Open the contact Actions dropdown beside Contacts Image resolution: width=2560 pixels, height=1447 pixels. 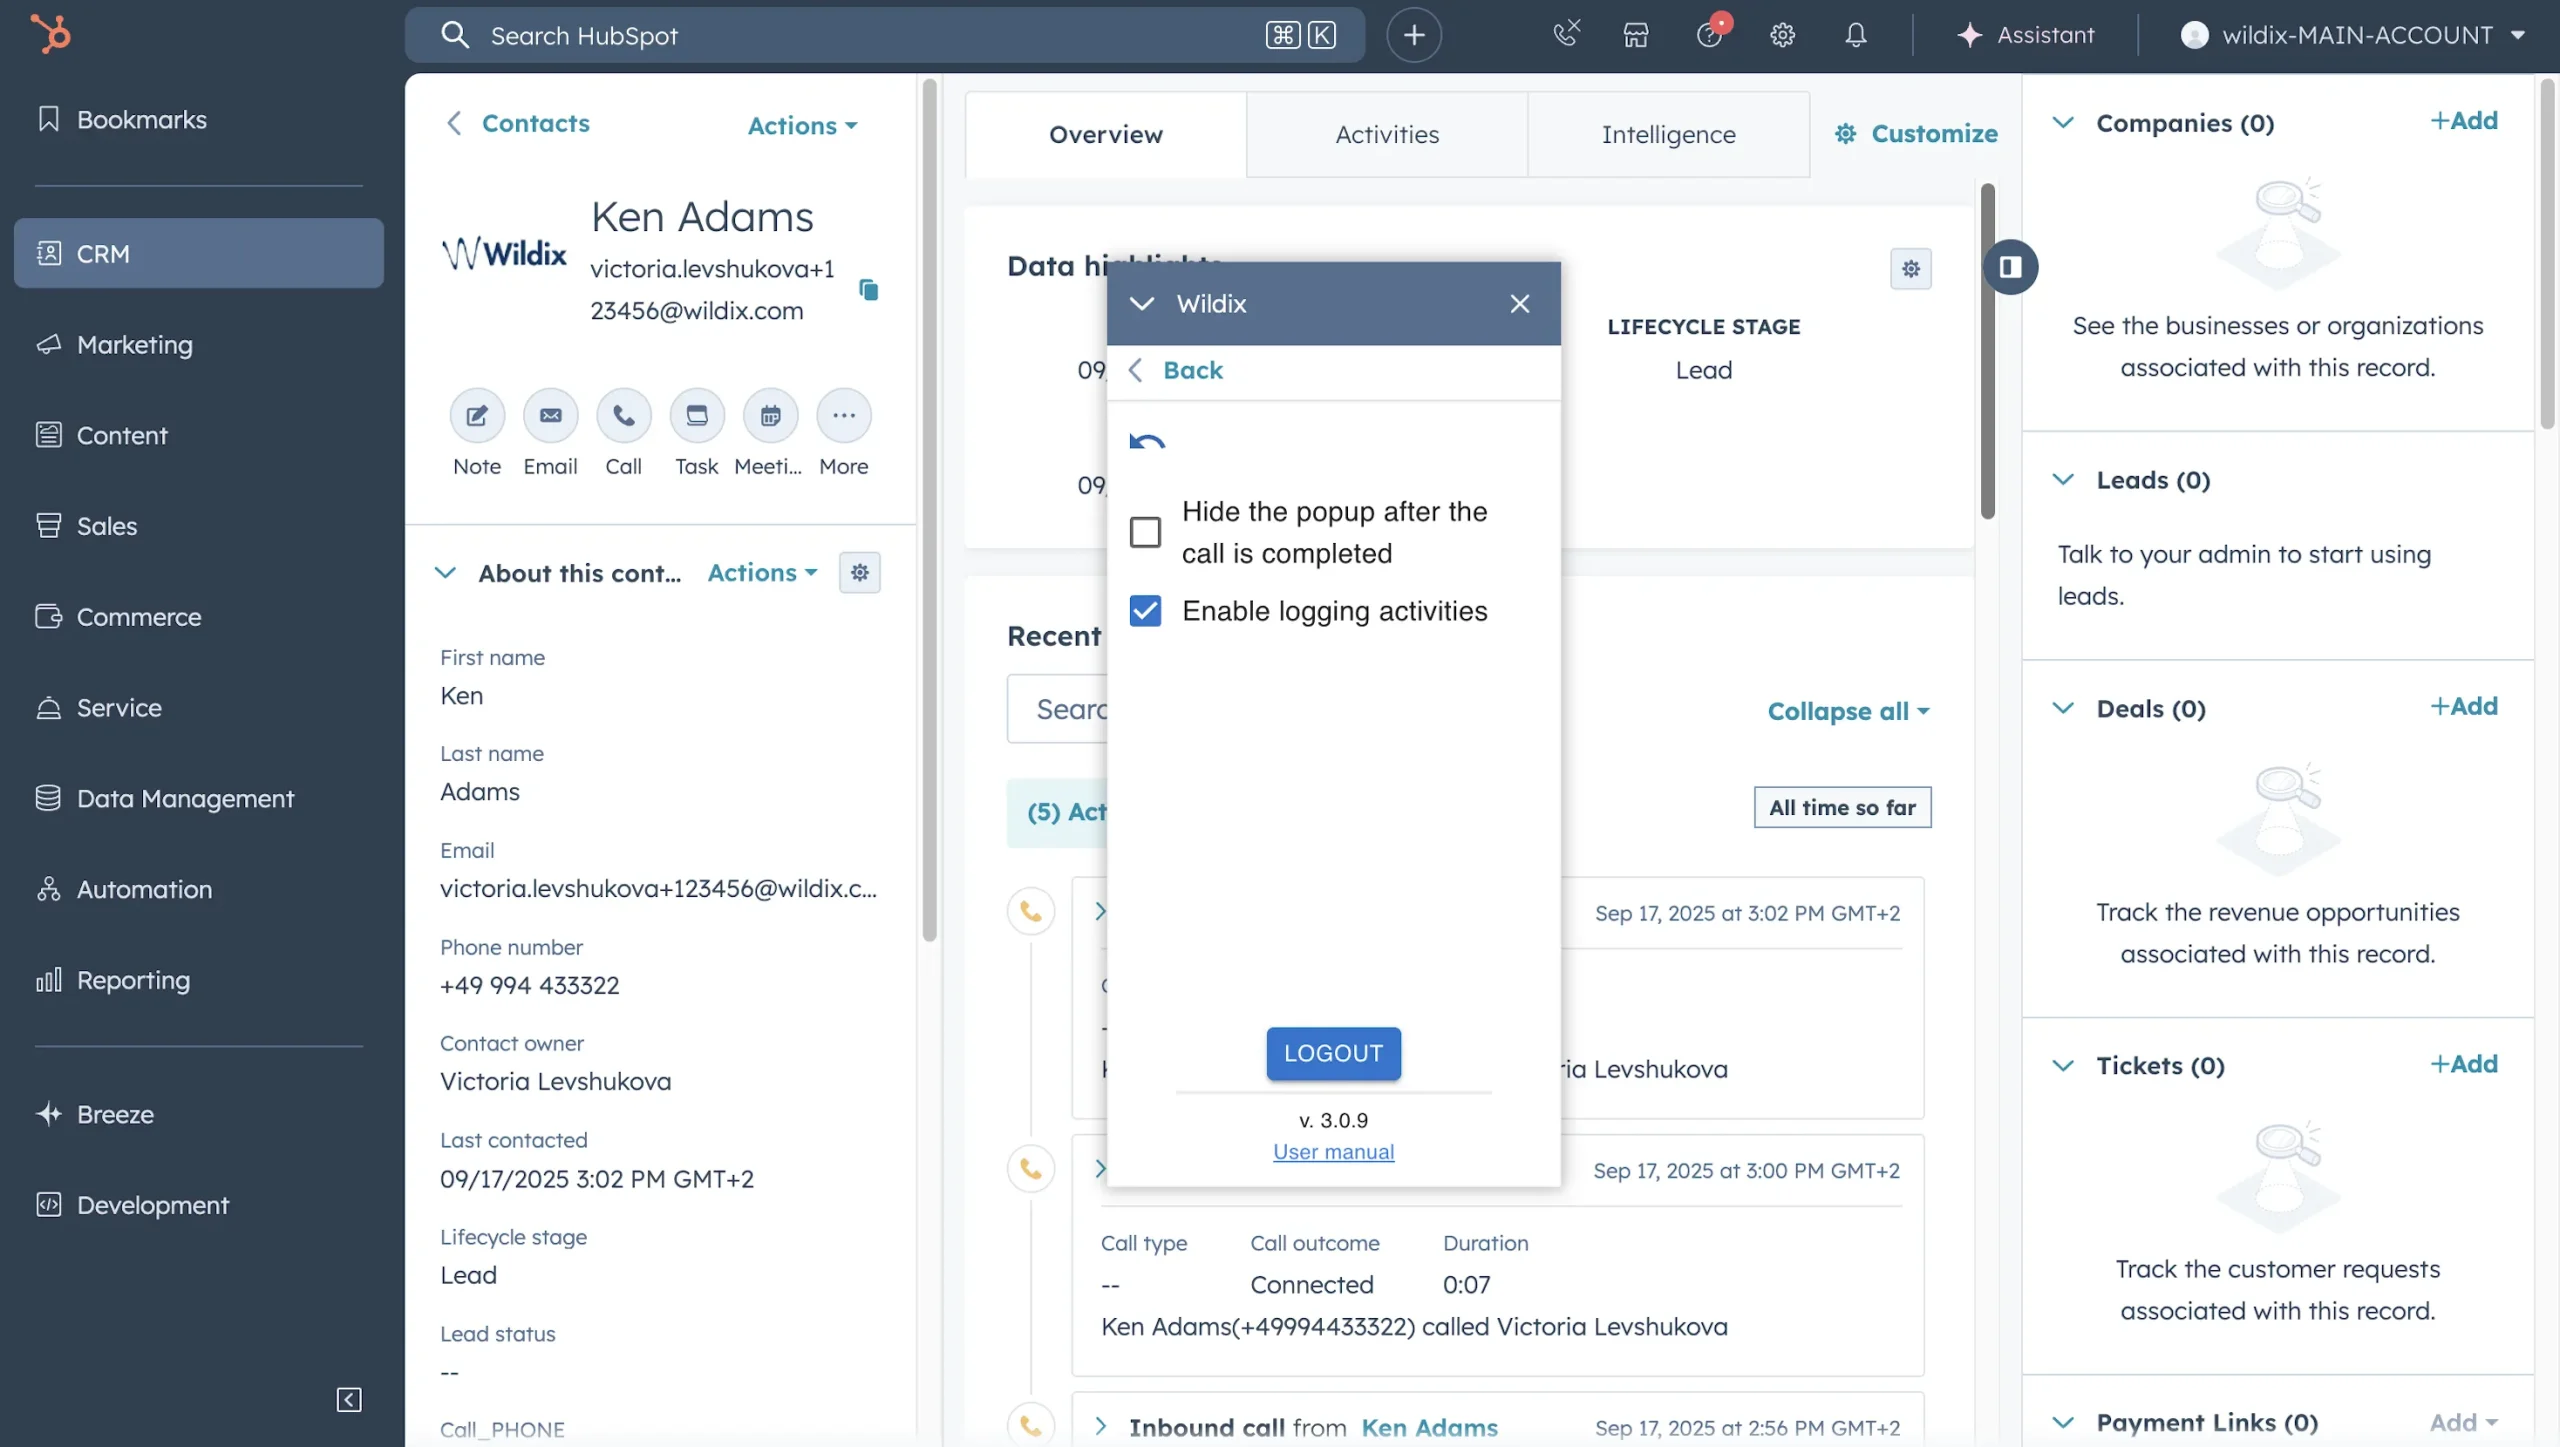coord(802,125)
